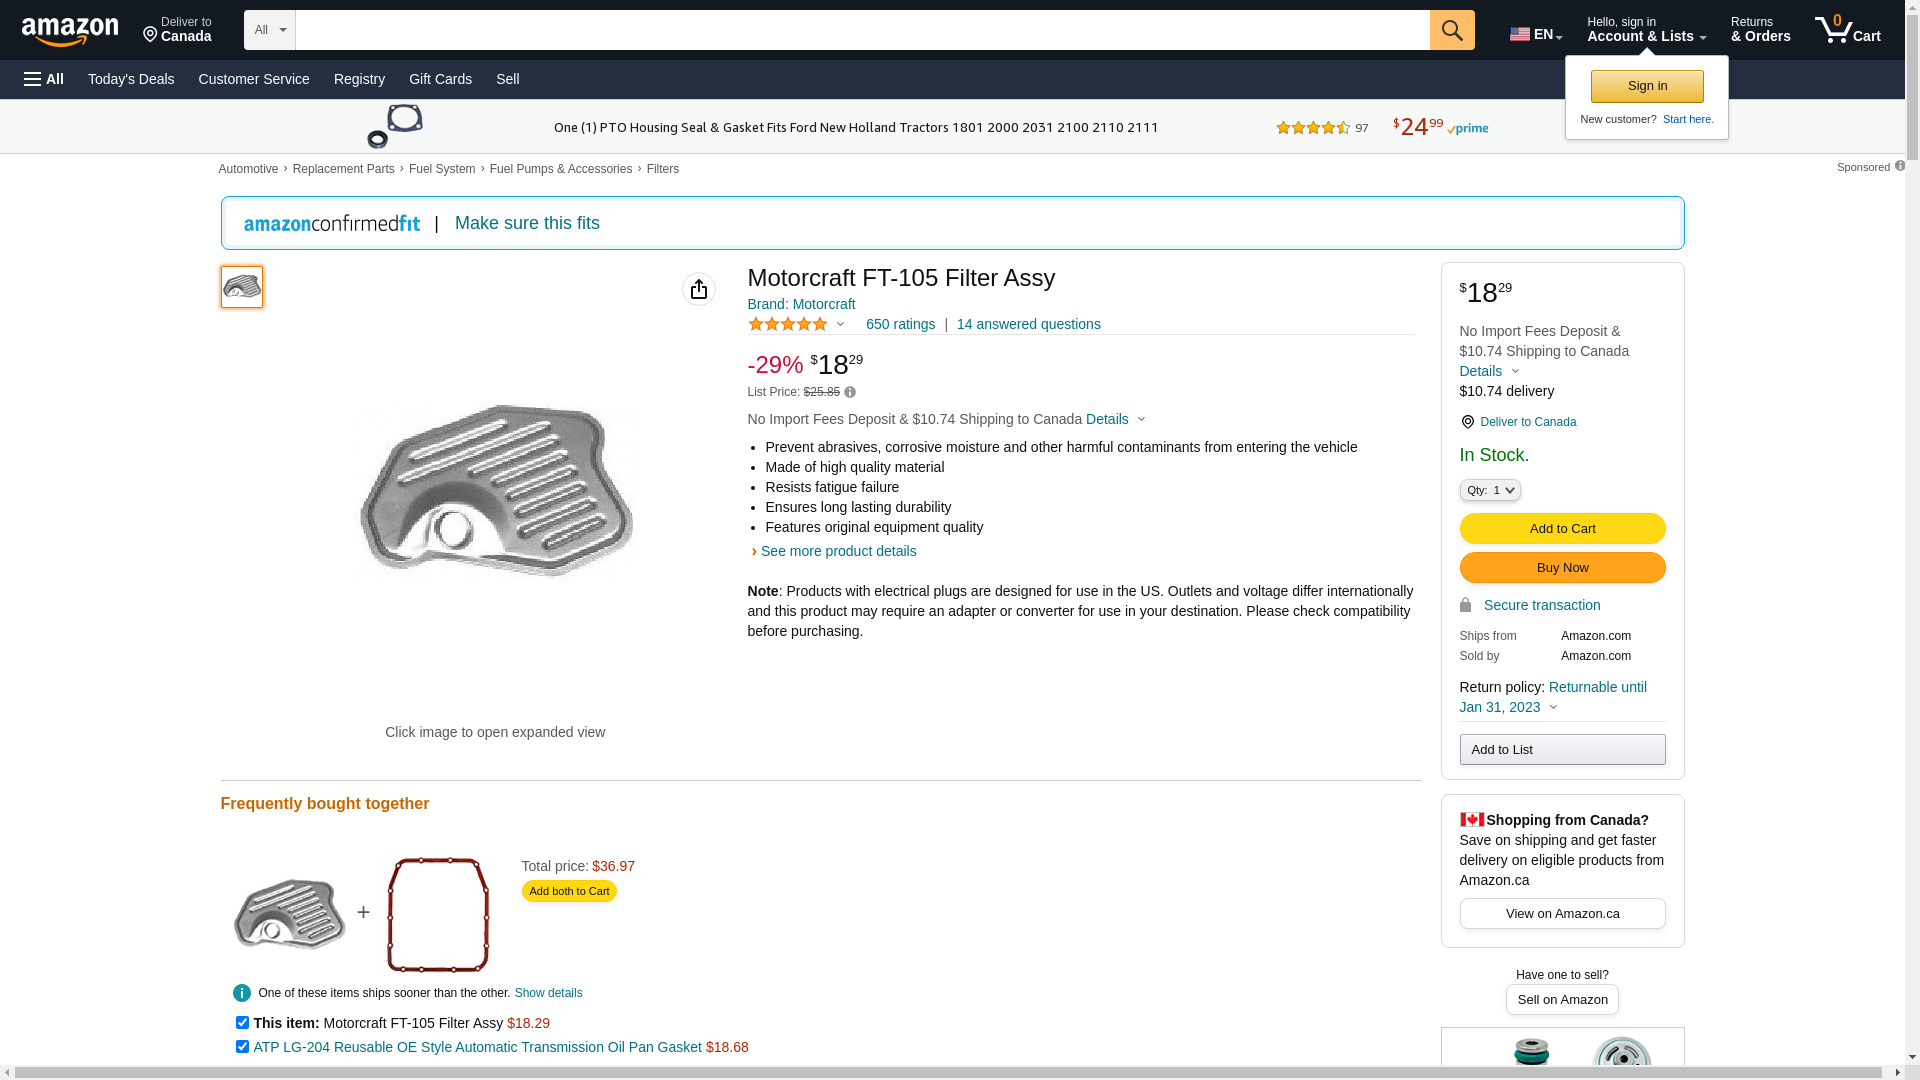This screenshot has width=1920, height=1080.
Task: Expand the EN language selector
Action: point(1536,34)
